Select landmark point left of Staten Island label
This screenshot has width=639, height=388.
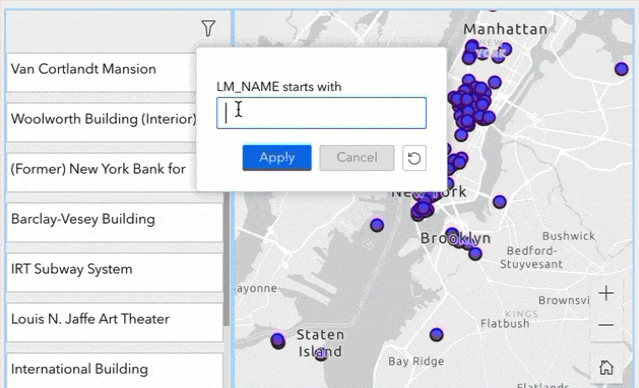point(278,340)
